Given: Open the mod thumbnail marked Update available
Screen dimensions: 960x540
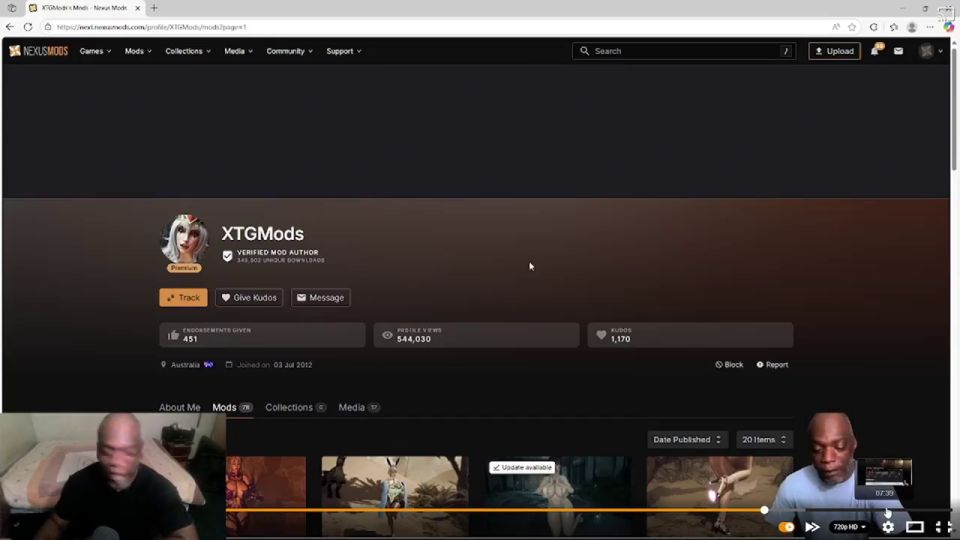Looking at the screenshot, I should pyautogui.click(x=557, y=495).
